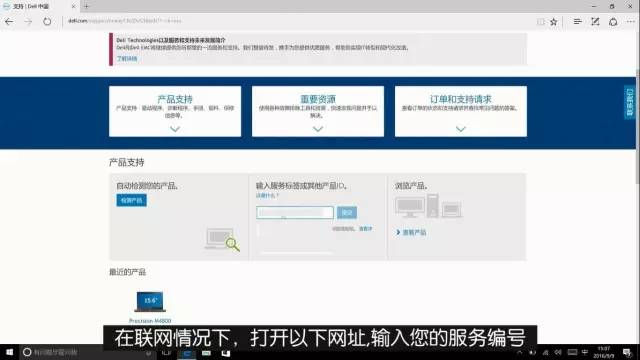Open the 联系我们 side tab
The image size is (640, 360).
coord(629,102)
